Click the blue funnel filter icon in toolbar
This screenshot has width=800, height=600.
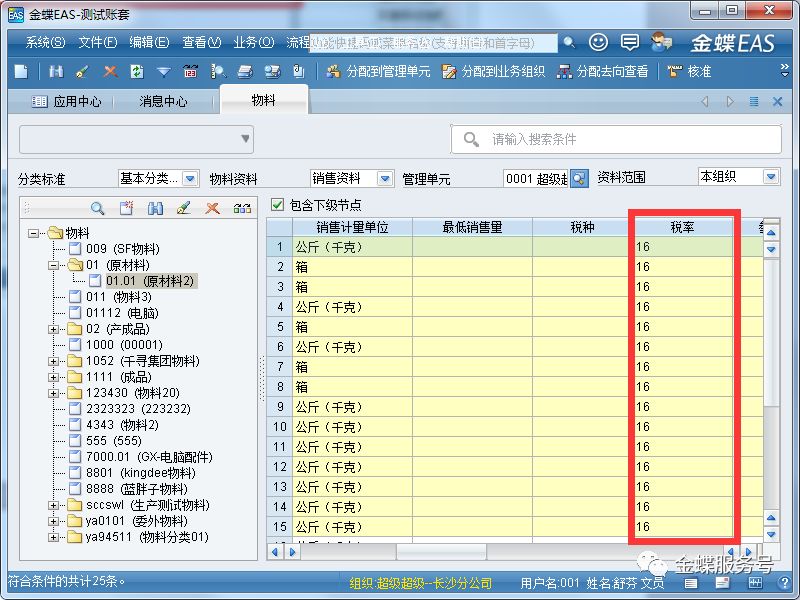click(163, 72)
